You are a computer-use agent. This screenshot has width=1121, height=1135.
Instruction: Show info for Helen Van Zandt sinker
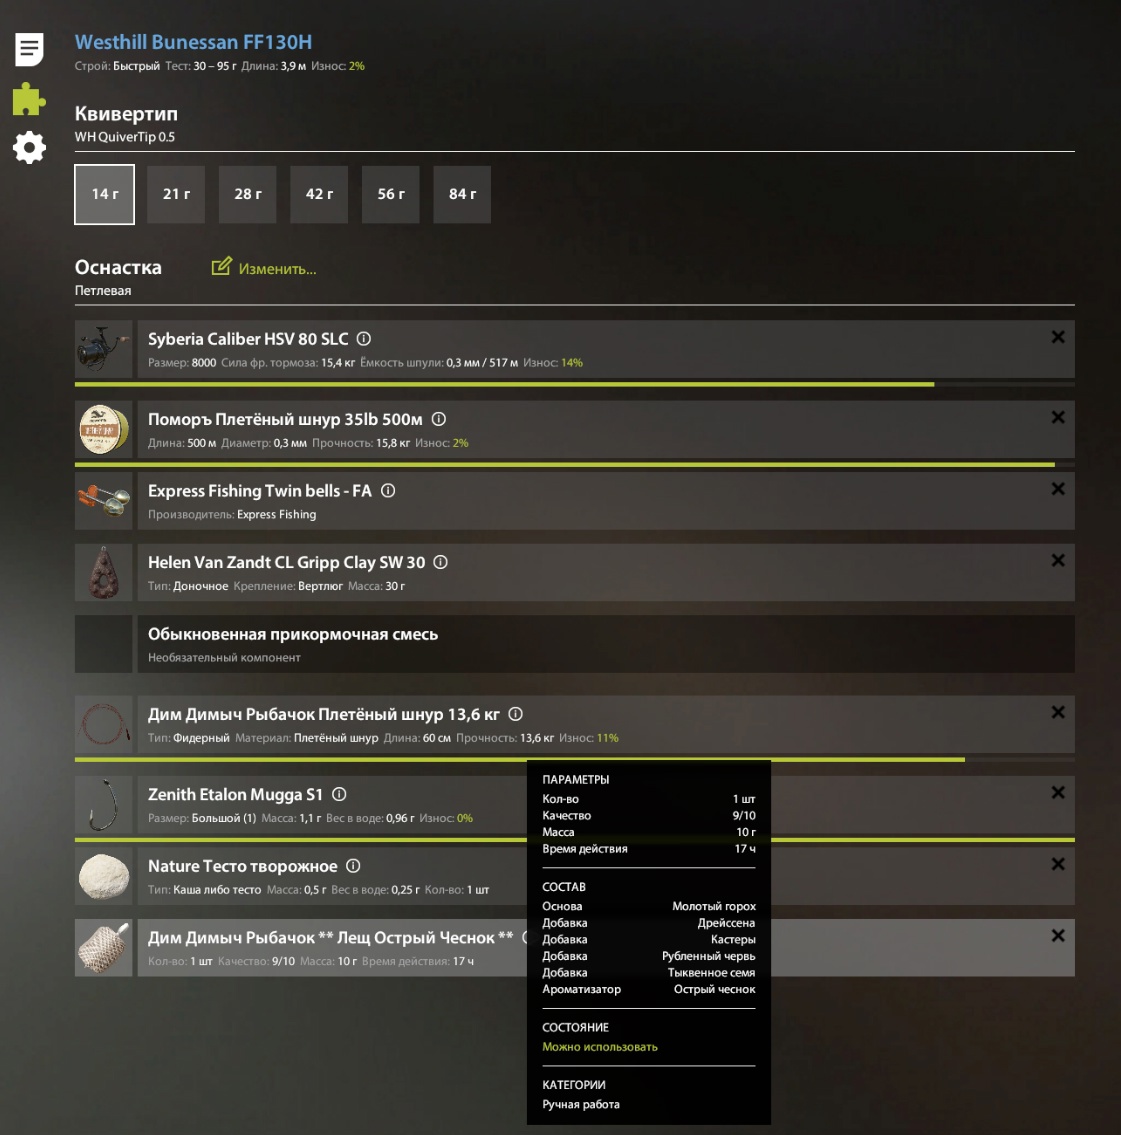[x=440, y=562]
